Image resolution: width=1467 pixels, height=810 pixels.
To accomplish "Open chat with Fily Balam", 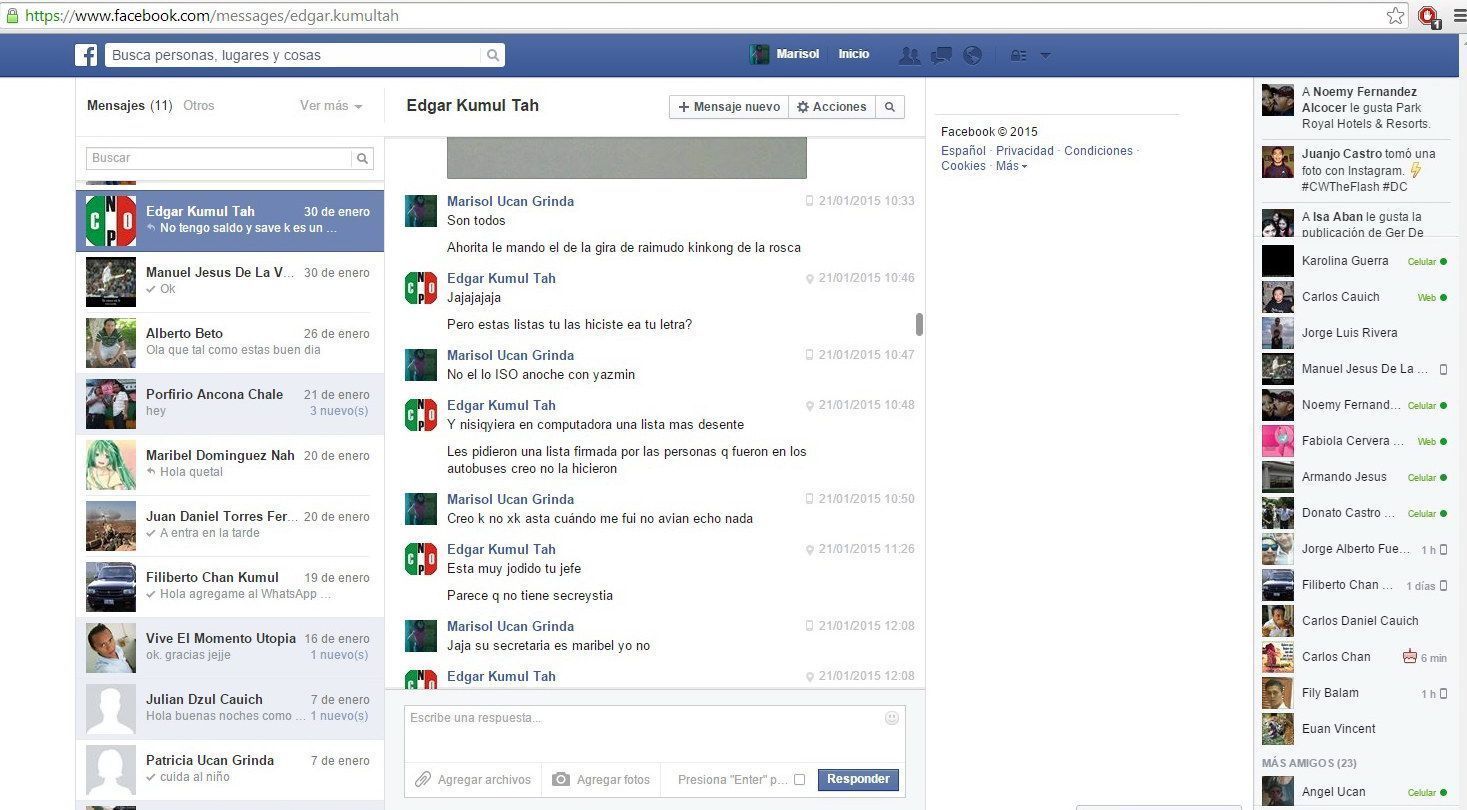I will [1355, 693].
